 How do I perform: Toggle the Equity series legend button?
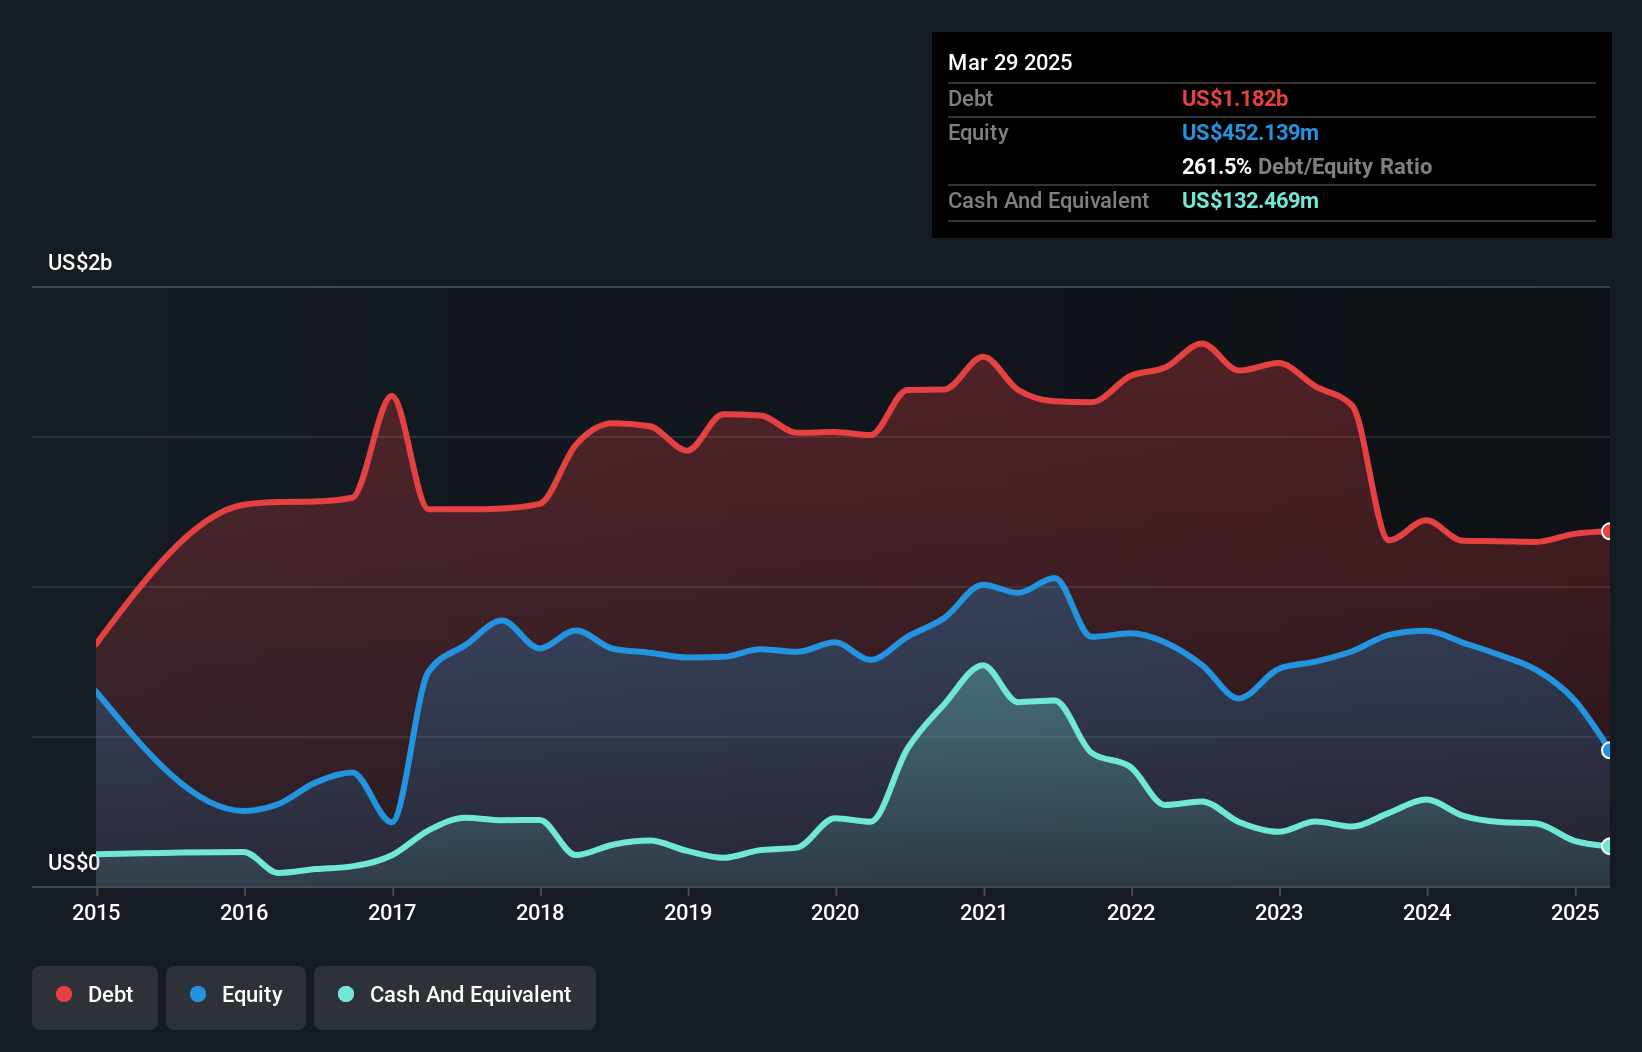[236, 997]
